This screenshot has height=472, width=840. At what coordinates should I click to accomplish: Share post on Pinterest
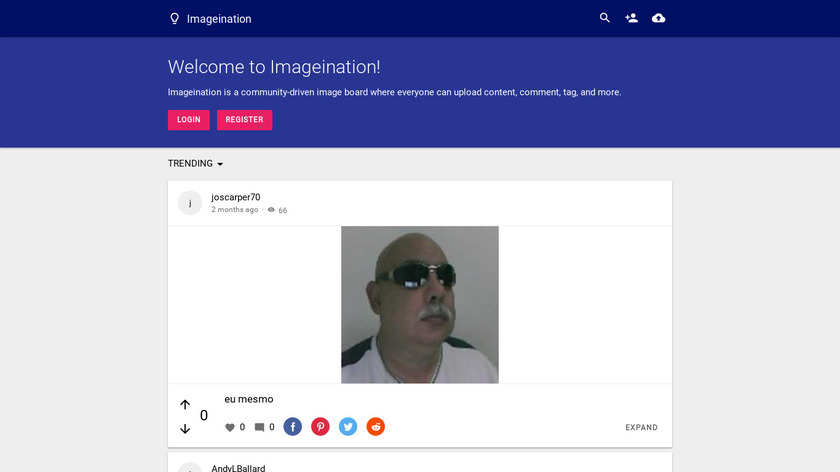[320, 427]
